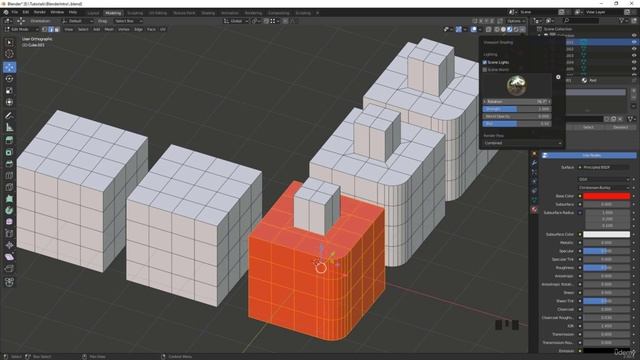The width and height of the screenshot is (640, 360).
Task: Open the Modifiers wrench properties tab
Action: point(534,163)
